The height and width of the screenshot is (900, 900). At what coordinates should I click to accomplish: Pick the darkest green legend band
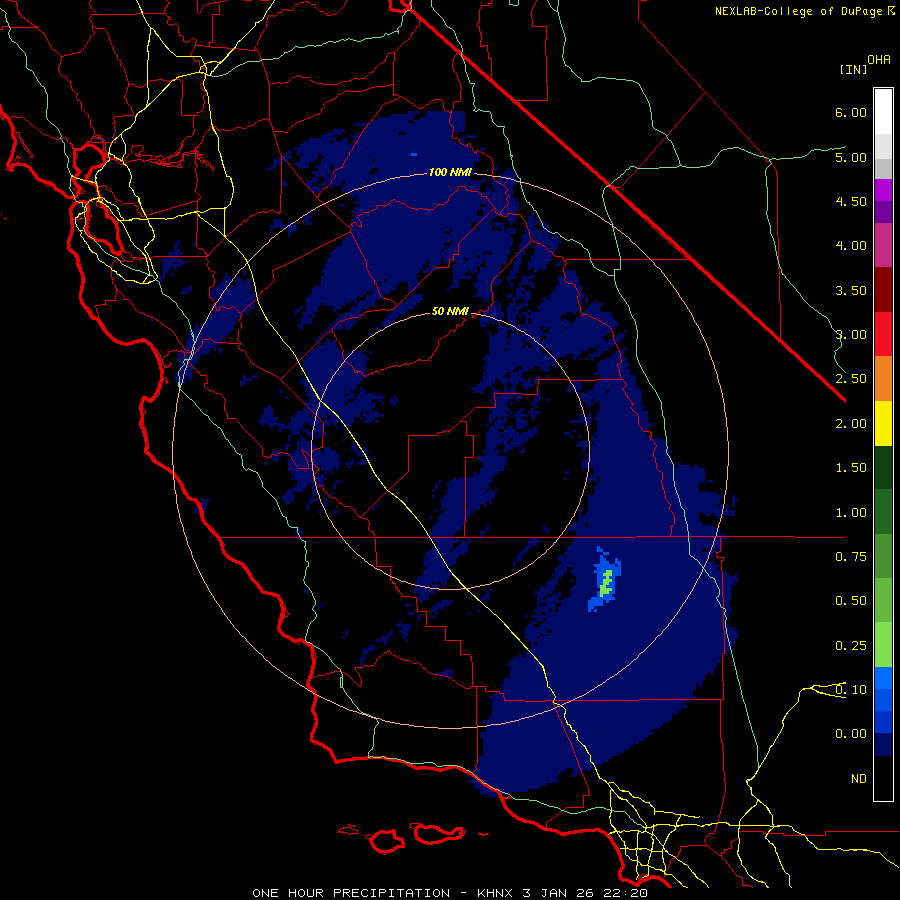pos(883,467)
